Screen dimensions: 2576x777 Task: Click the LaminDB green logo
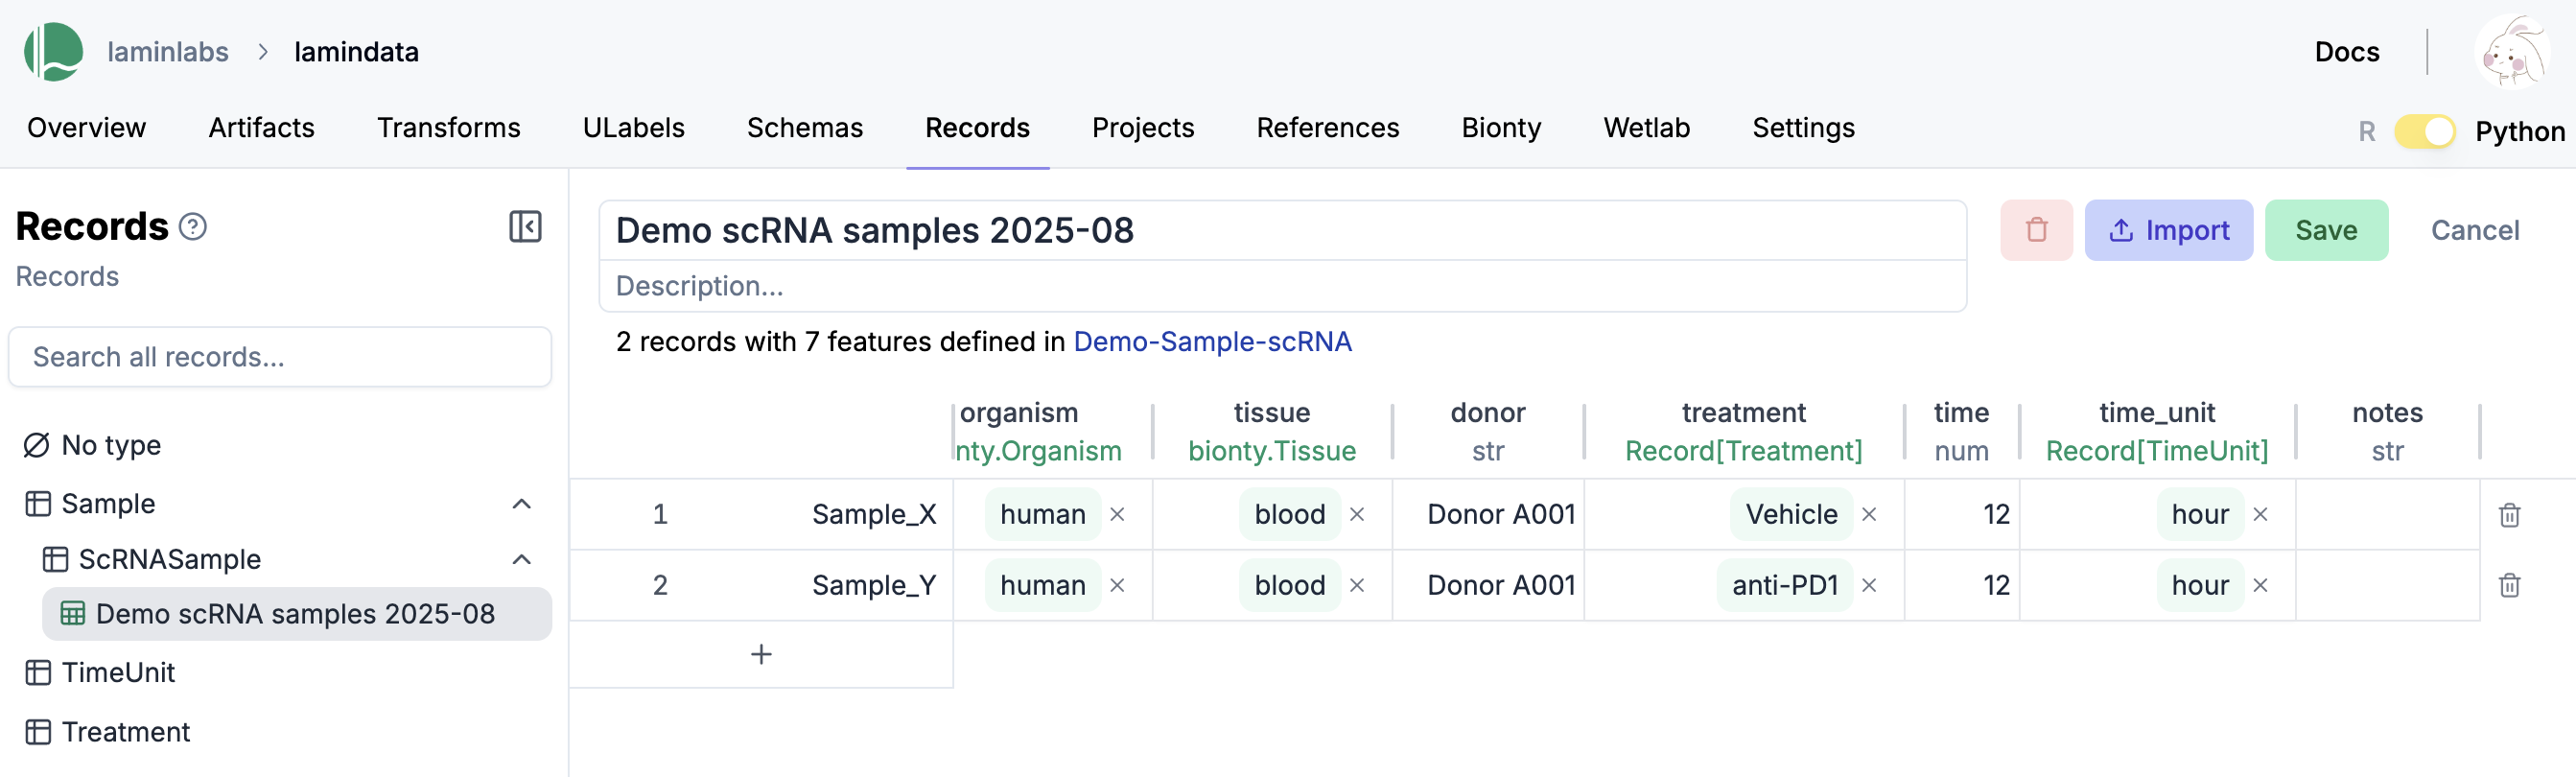(53, 51)
